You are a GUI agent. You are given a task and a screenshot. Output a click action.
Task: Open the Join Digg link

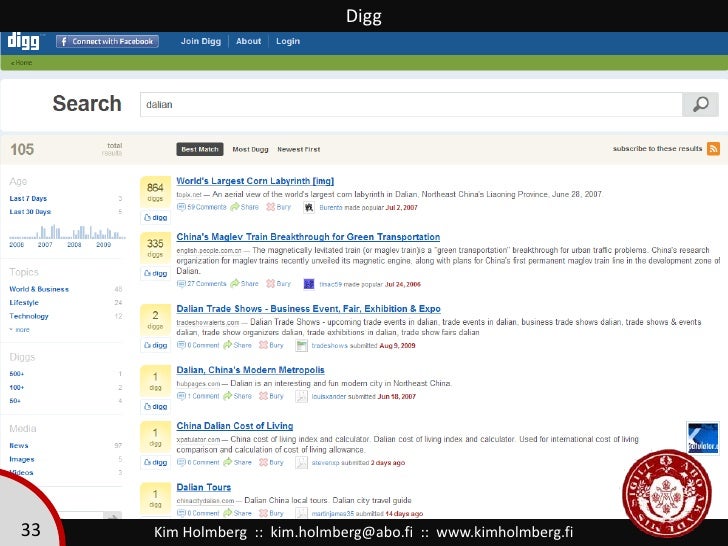[x=201, y=41]
